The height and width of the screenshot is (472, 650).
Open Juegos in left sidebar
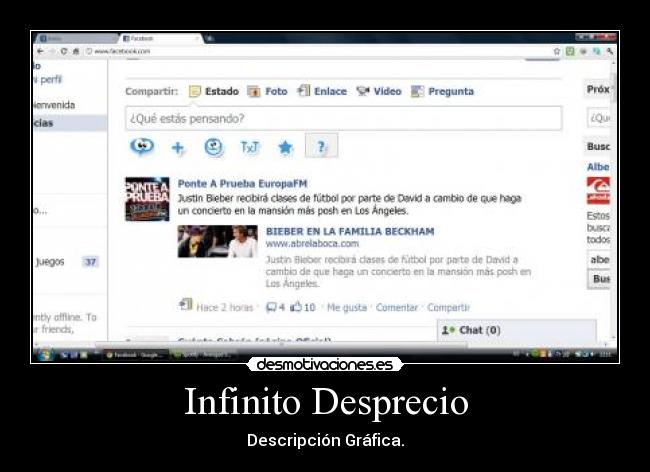click(x=50, y=262)
